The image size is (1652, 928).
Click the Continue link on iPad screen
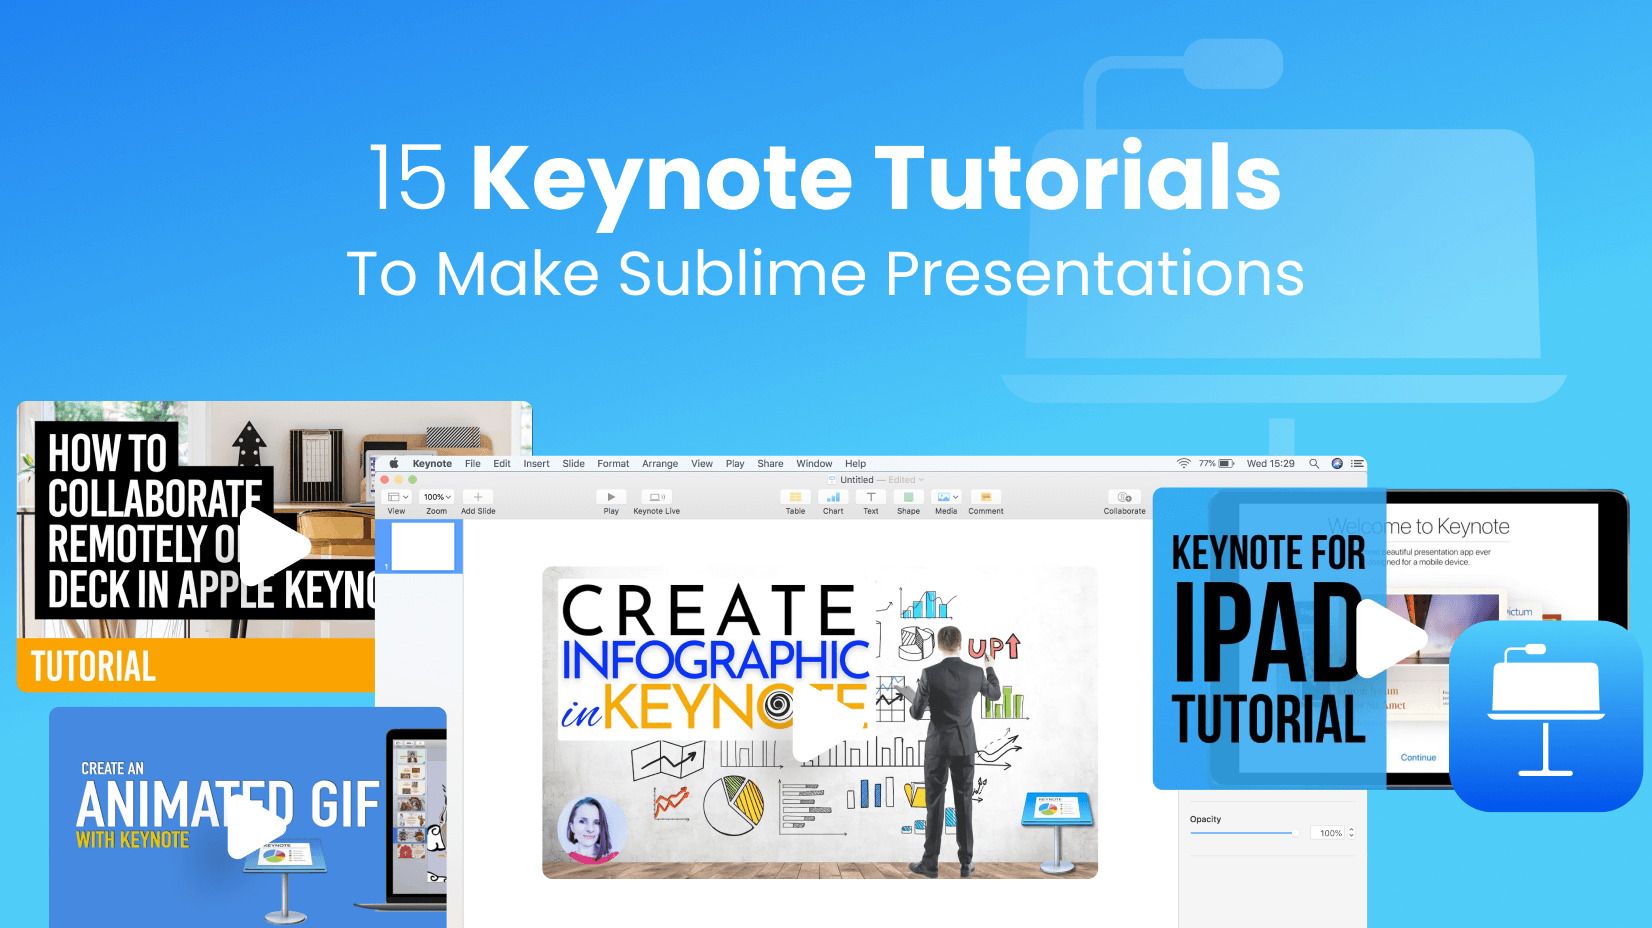point(1418,758)
